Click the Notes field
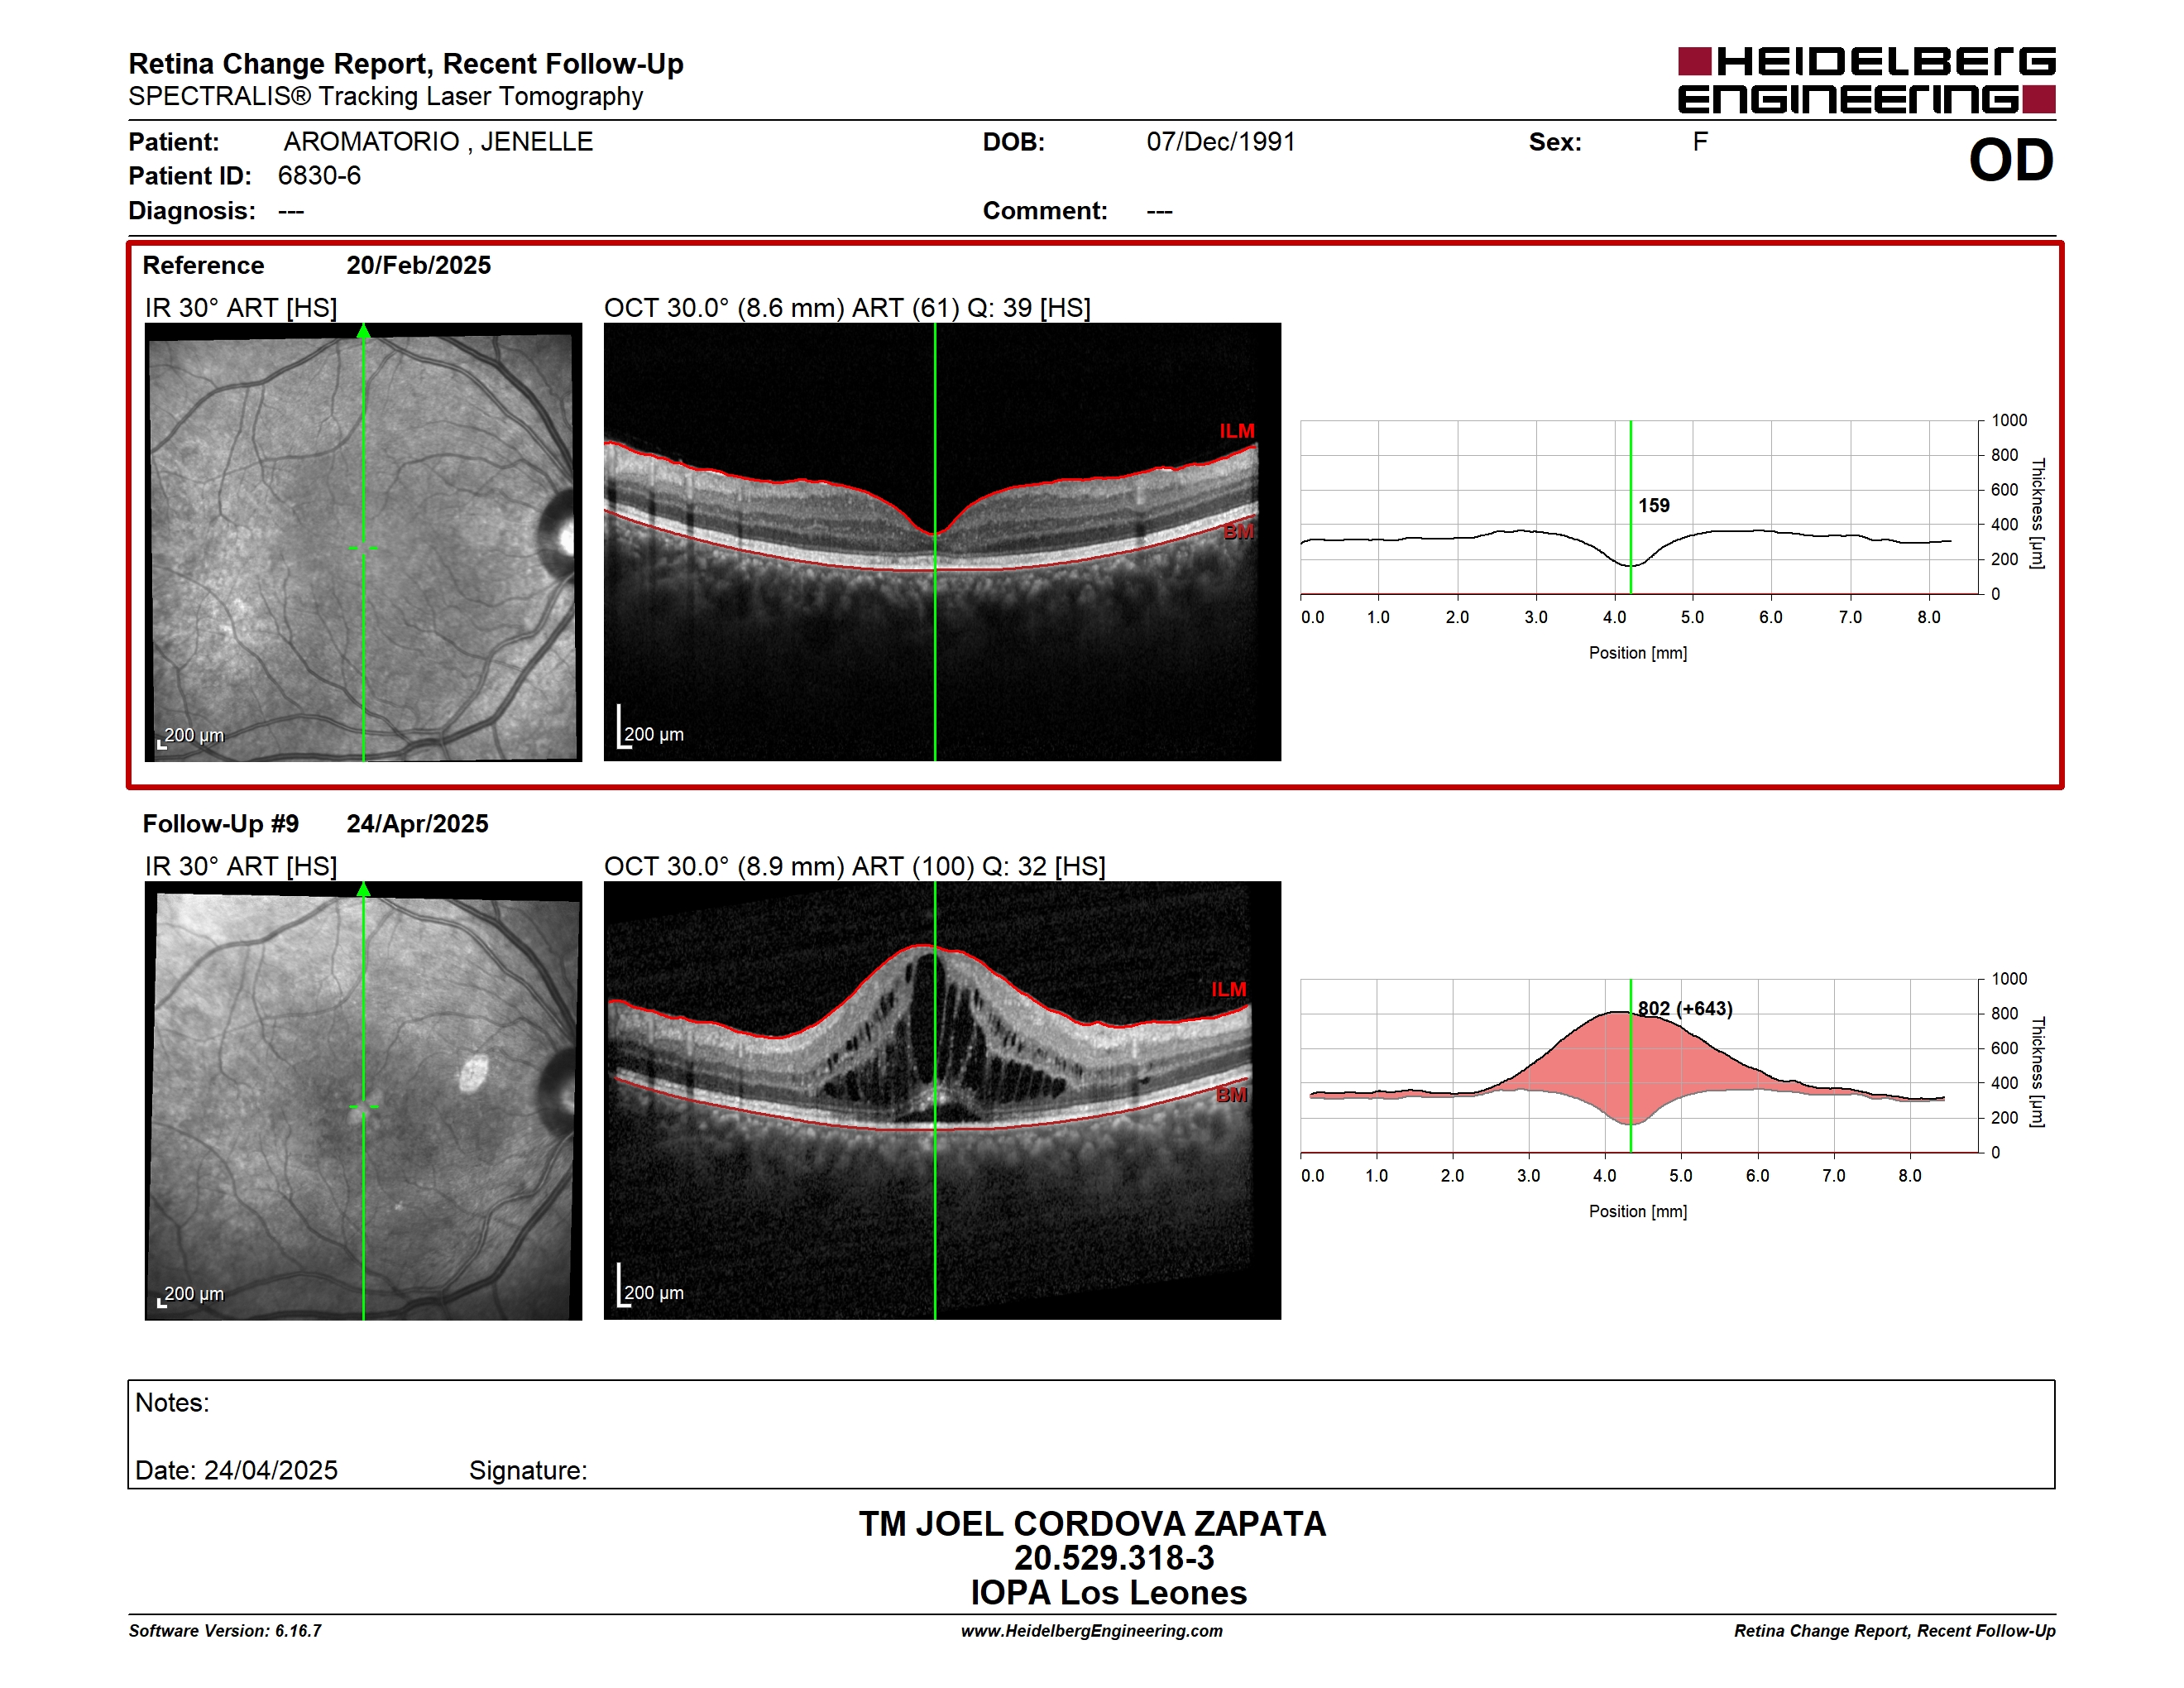Viewport: 2184px width, 1688px height. [x=1091, y=1434]
